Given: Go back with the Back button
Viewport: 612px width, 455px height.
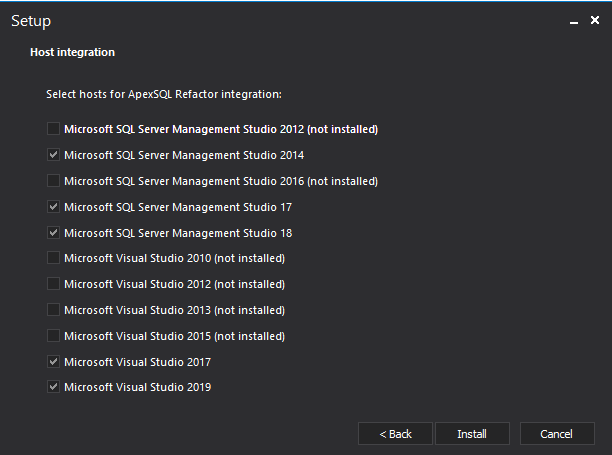Looking at the screenshot, I should point(395,434).
